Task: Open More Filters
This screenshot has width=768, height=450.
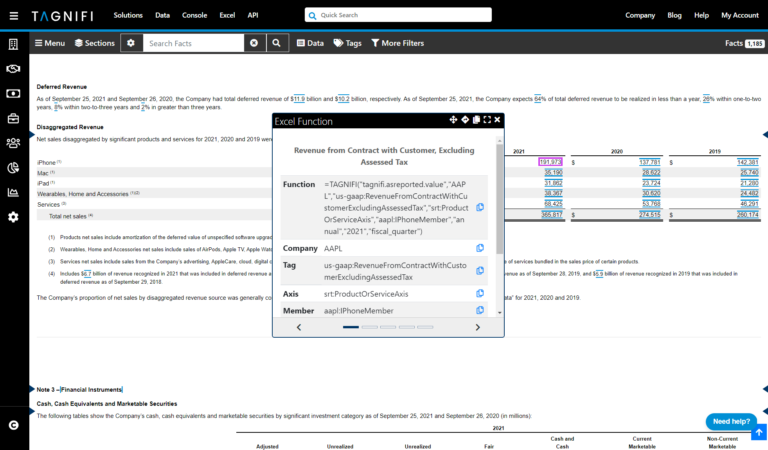Action: click(397, 43)
